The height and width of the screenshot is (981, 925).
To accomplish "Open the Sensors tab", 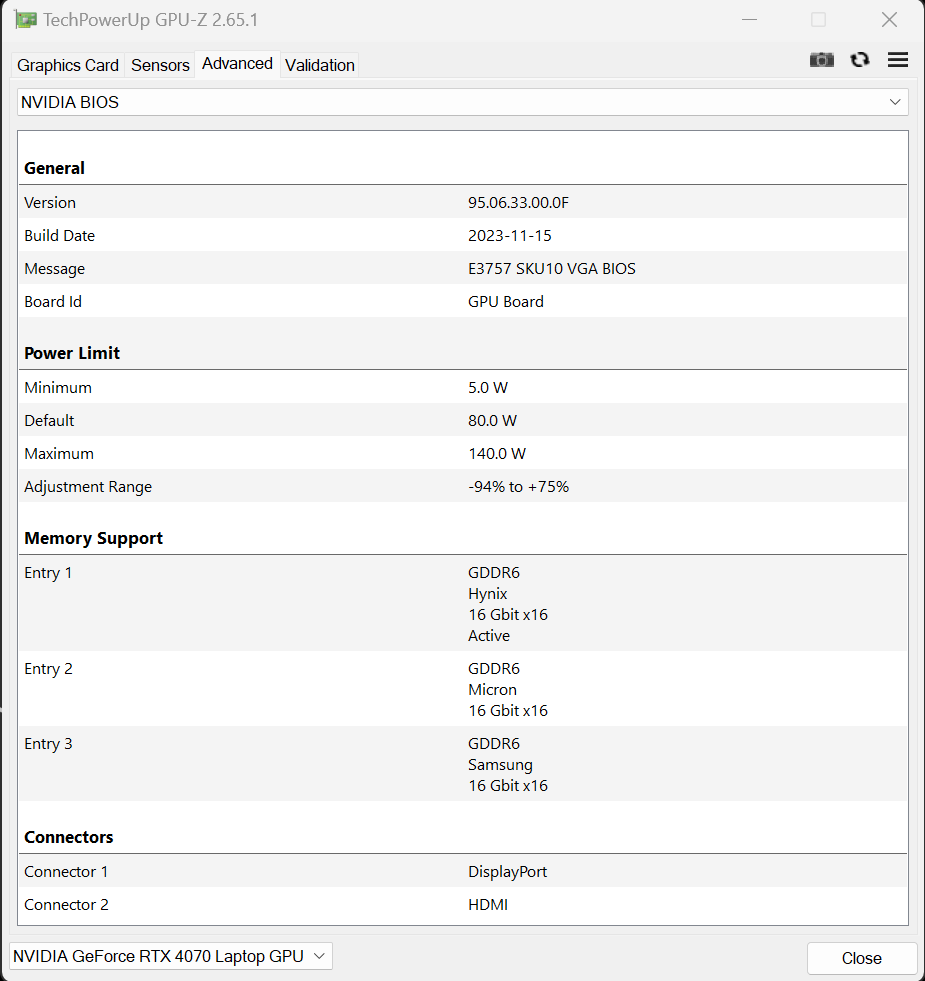I will pyautogui.click(x=160, y=65).
